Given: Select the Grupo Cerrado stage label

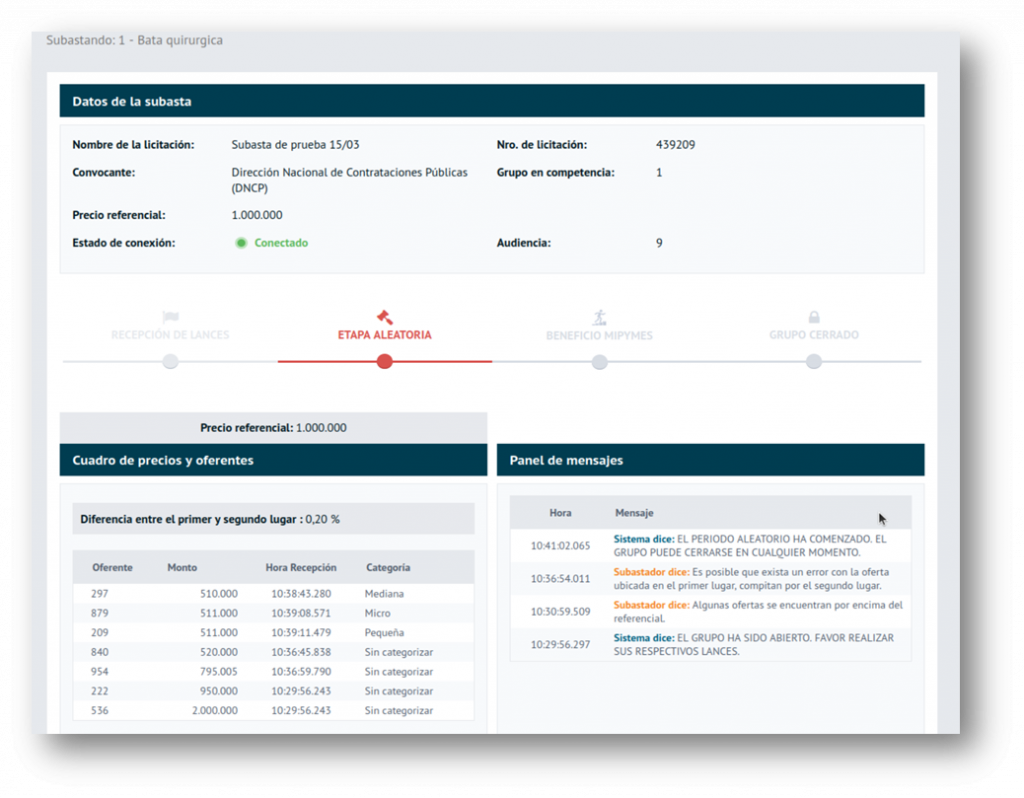Looking at the screenshot, I should (814, 335).
